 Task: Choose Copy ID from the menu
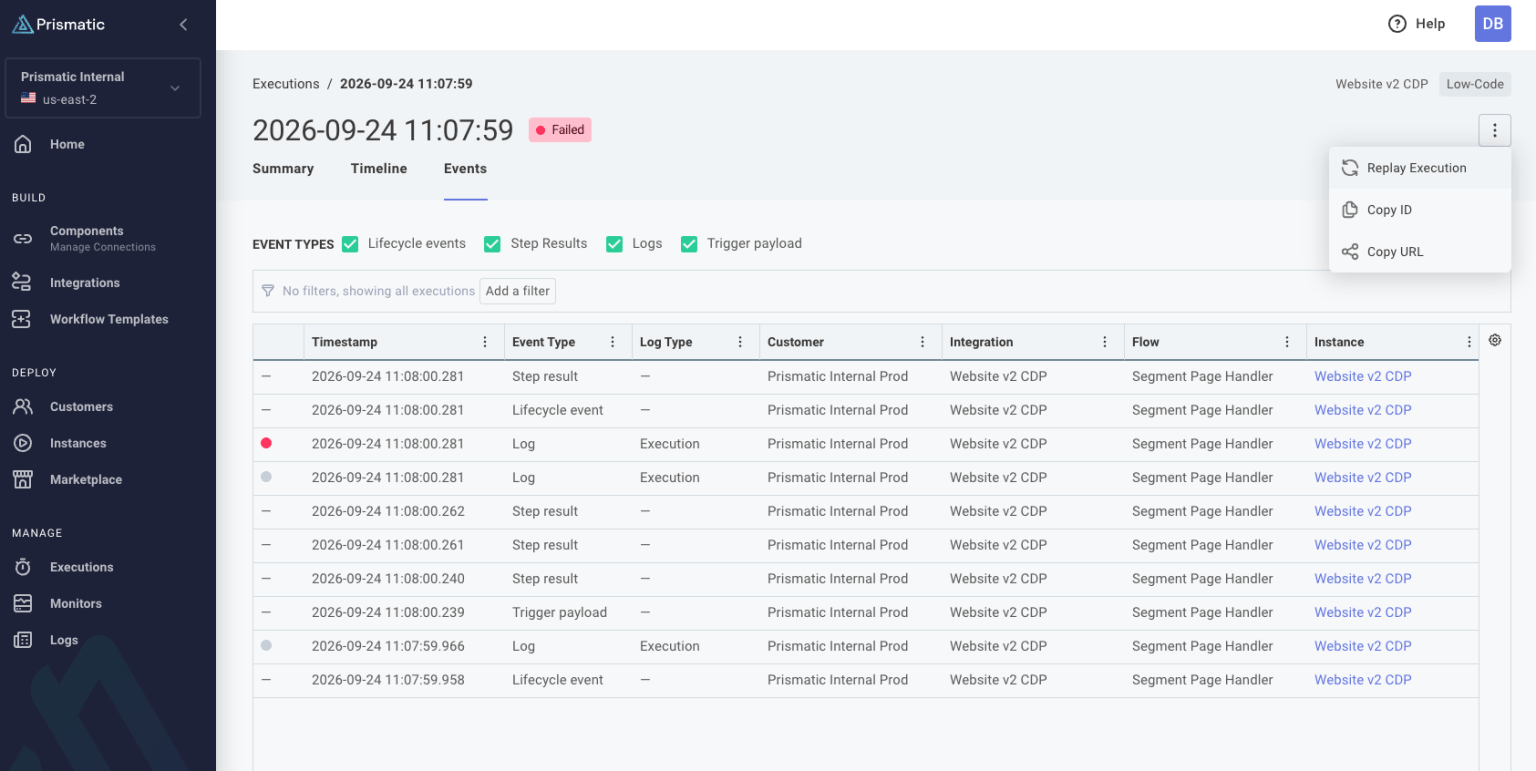coord(1420,210)
